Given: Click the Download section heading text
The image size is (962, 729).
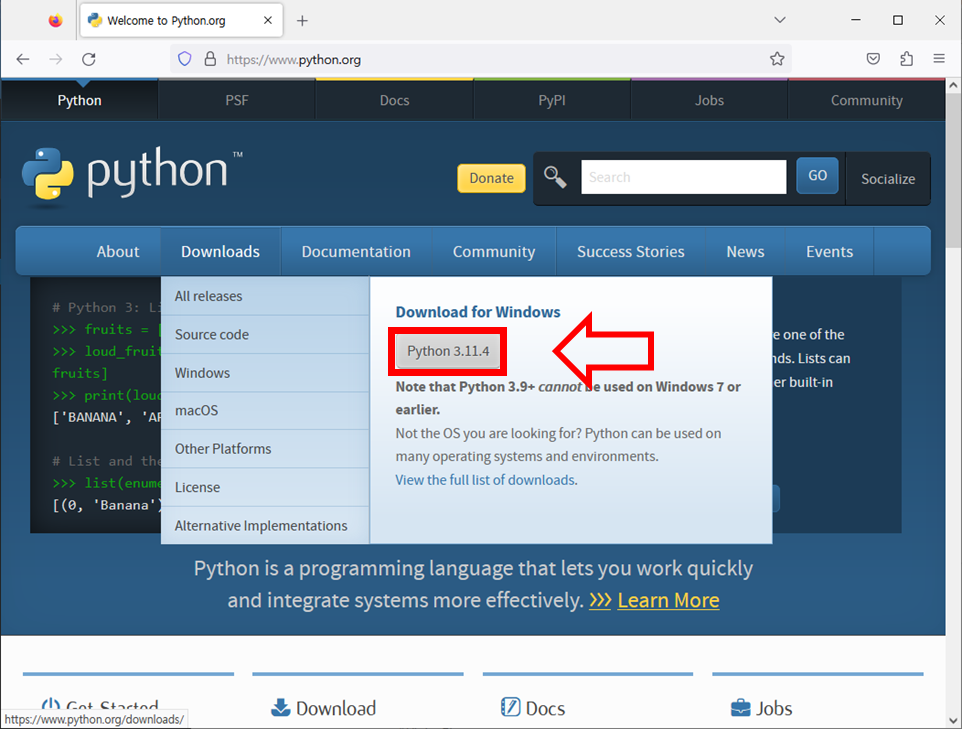Looking at the screenshot, I should tap(336, 708).
